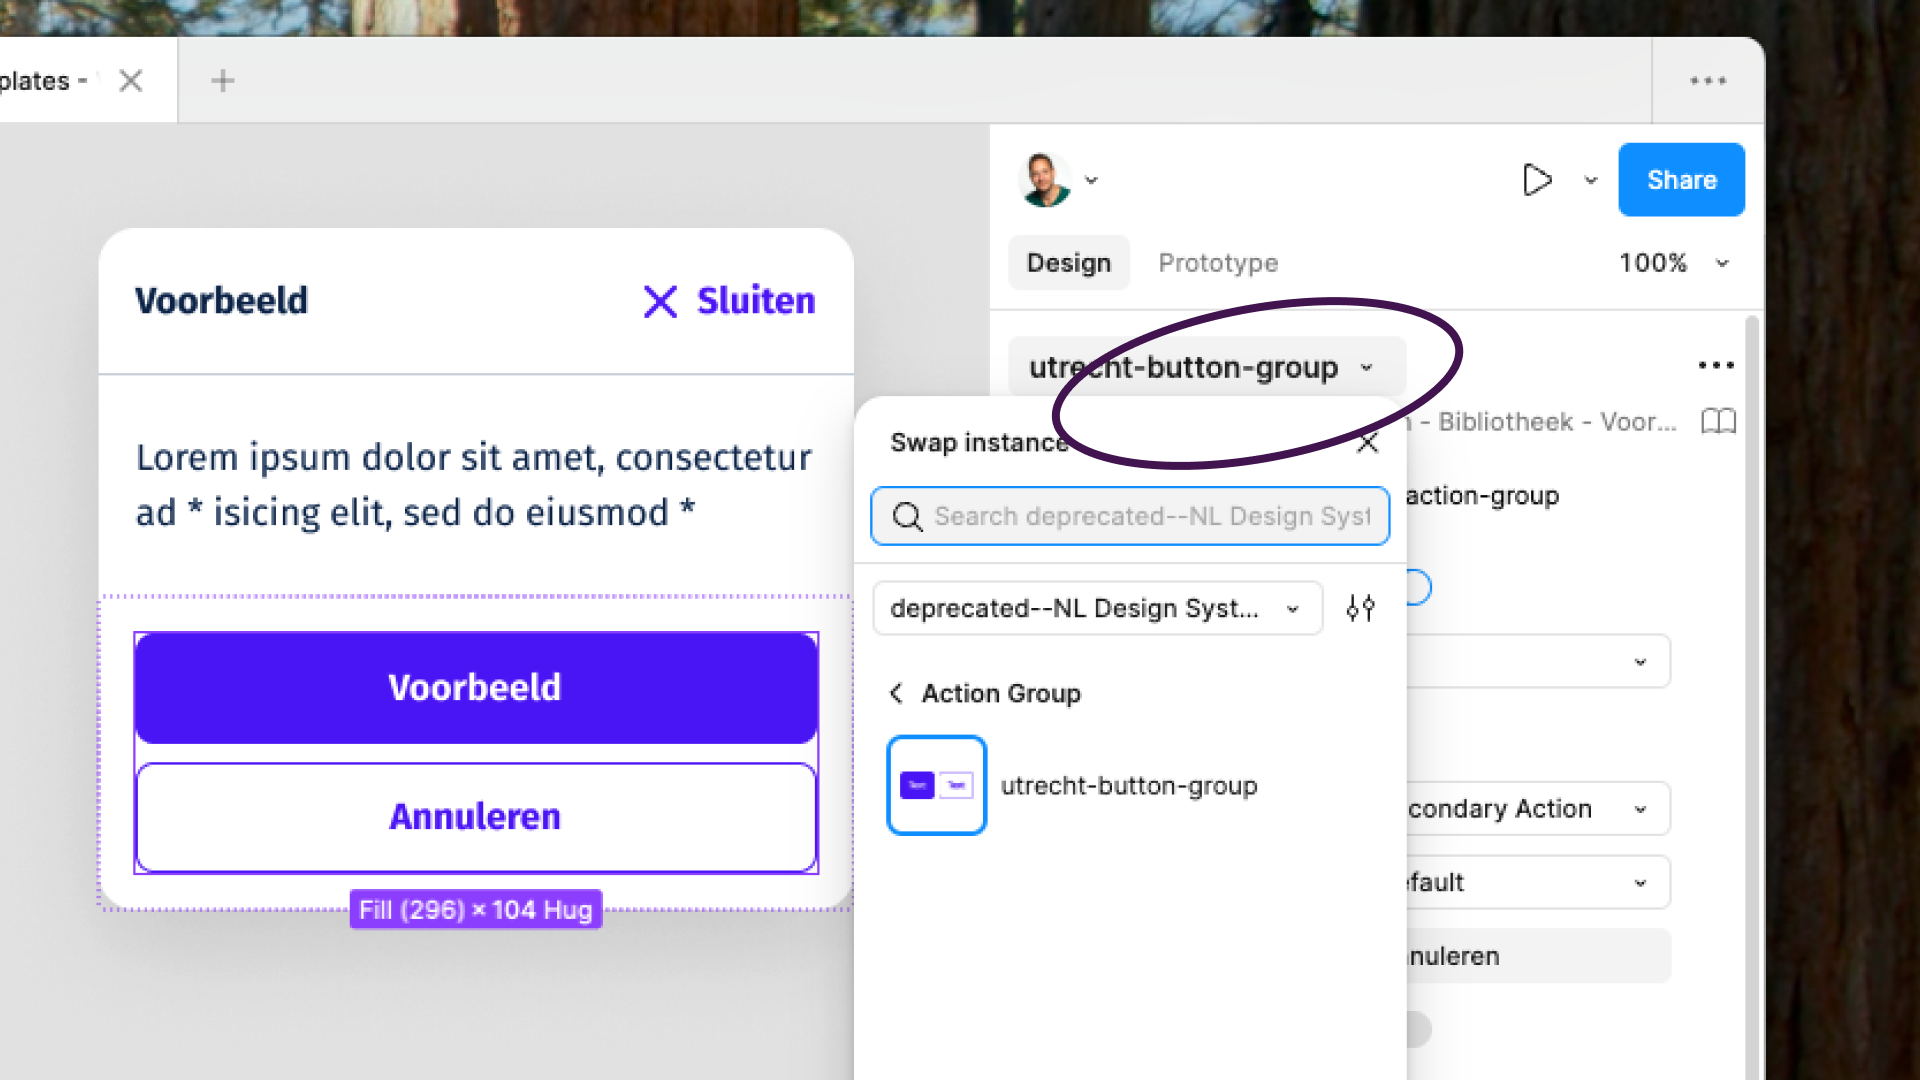Image resolution: width=1920 pixels, height=1080 pixels.
Task: Toggle the partially hidden switch on
Action: click(x=1420, y=587)
